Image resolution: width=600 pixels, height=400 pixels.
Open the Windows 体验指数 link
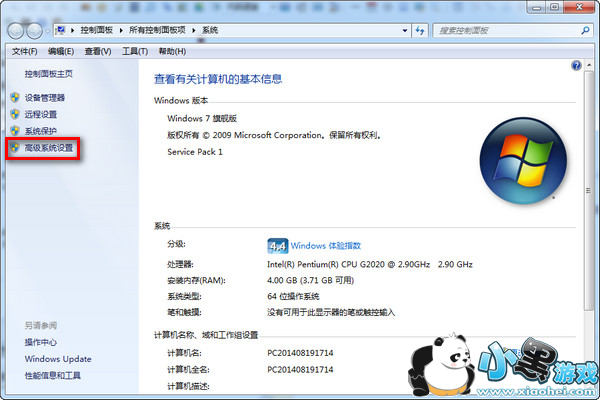pos(326,246)
